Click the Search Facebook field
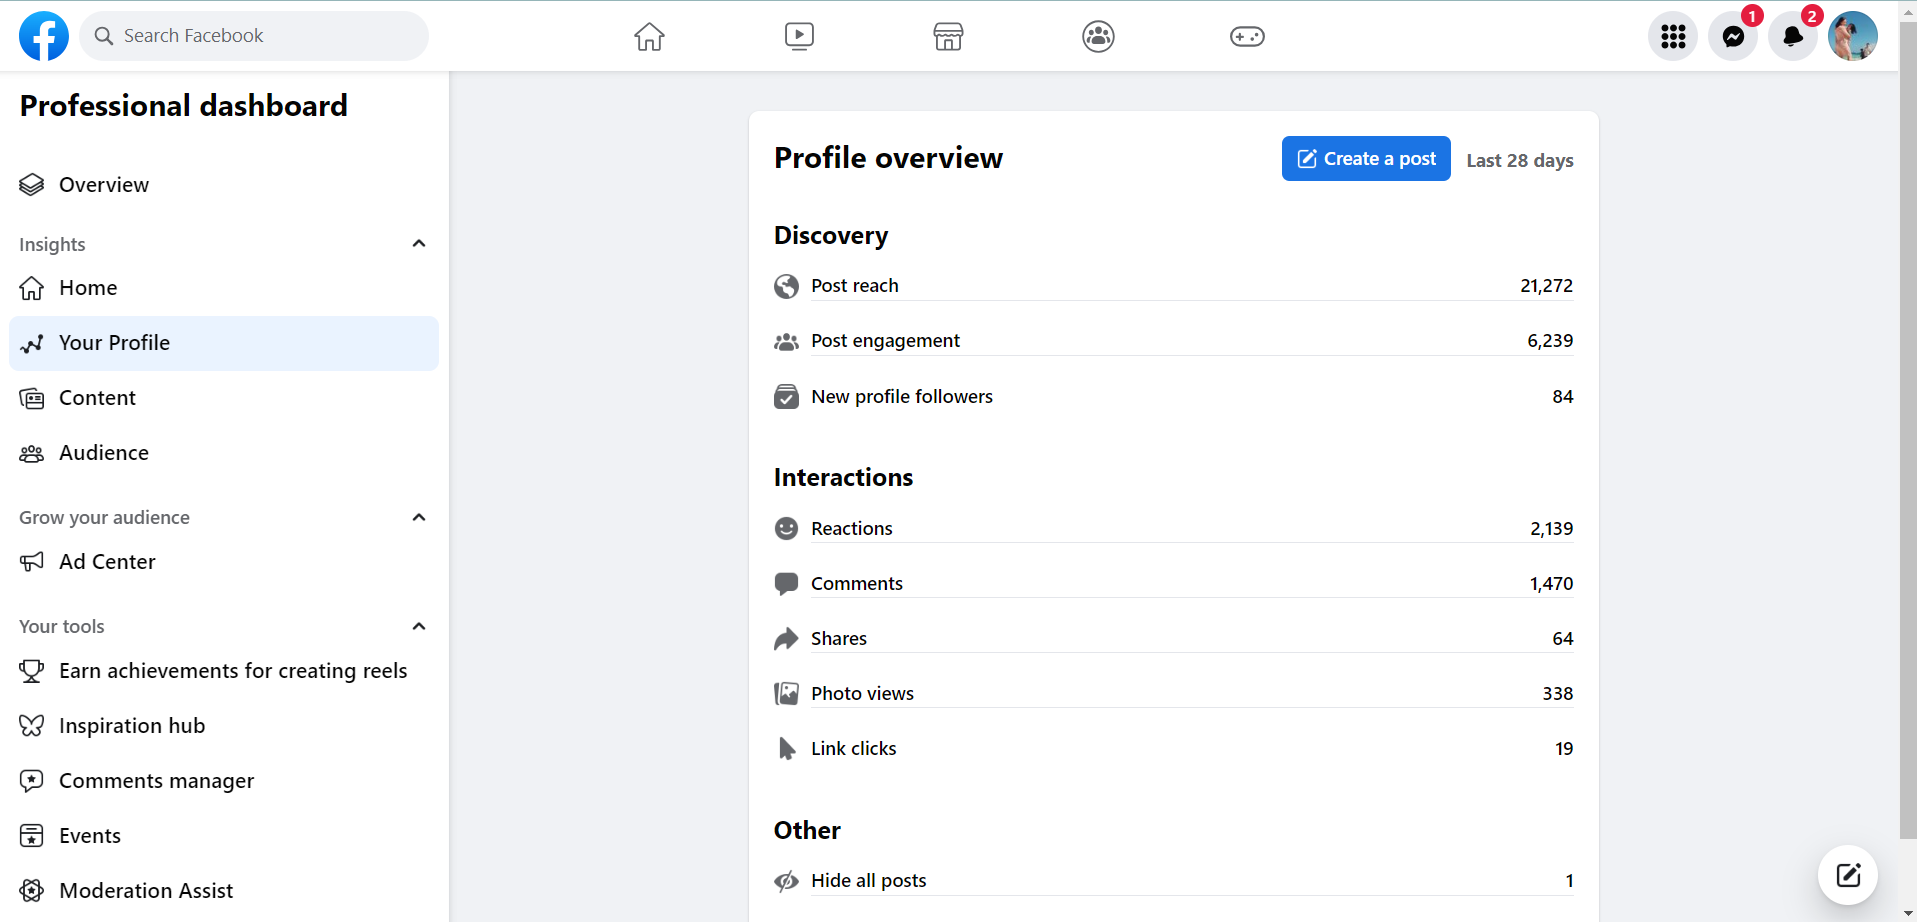1917x922 pixels. [254, 36]
